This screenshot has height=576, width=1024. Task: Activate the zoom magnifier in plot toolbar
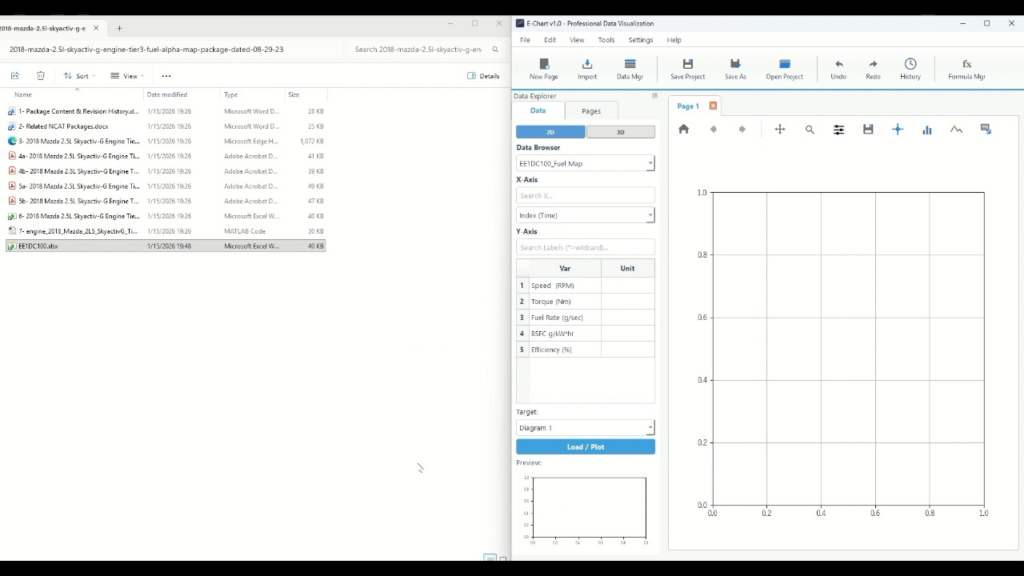point(810,130)
